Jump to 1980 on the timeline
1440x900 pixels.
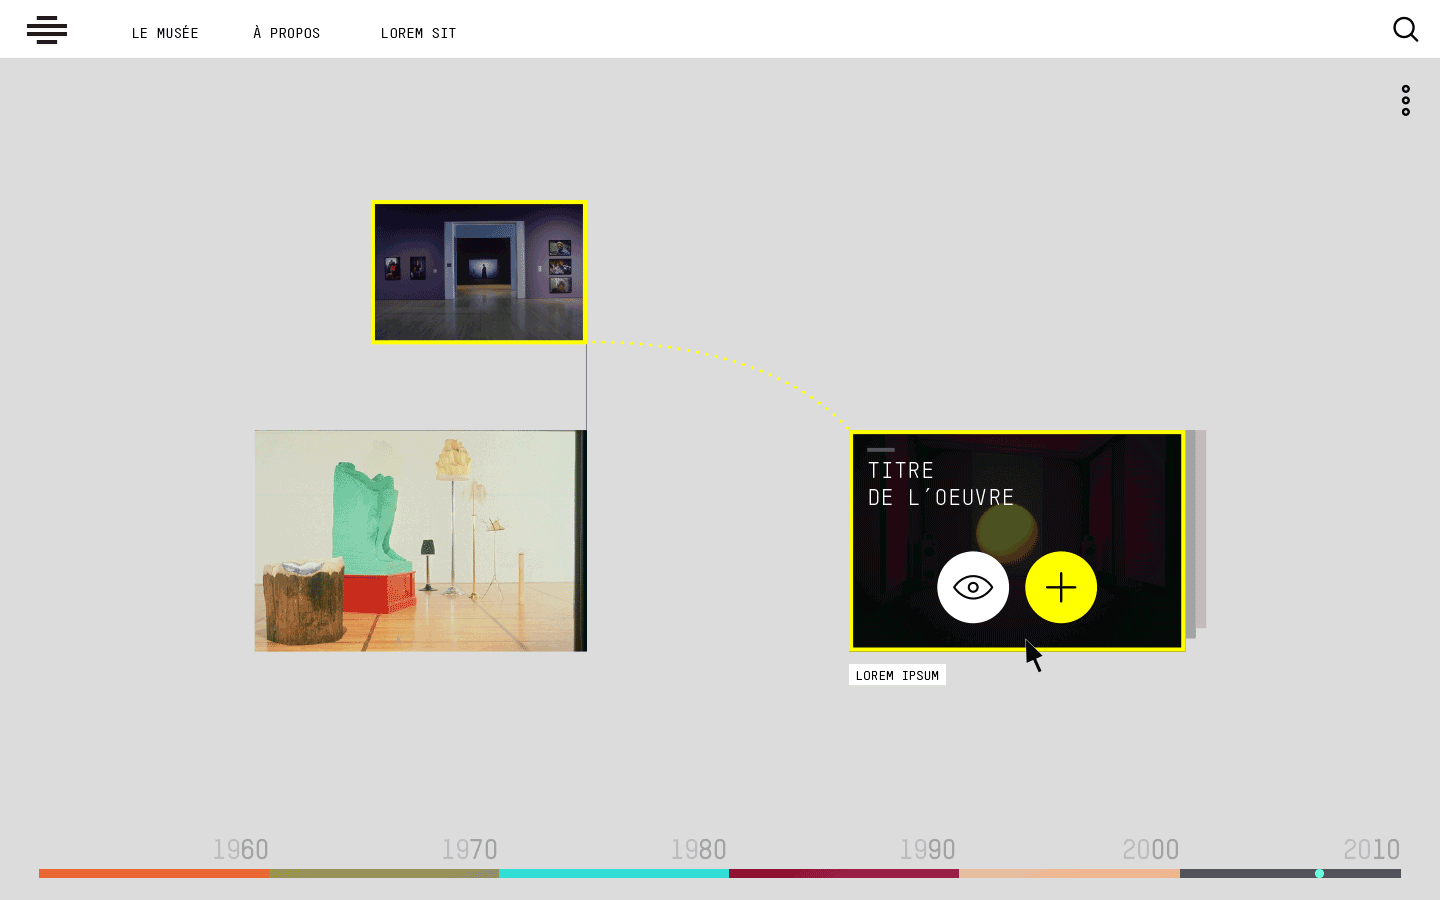(698, 850)
